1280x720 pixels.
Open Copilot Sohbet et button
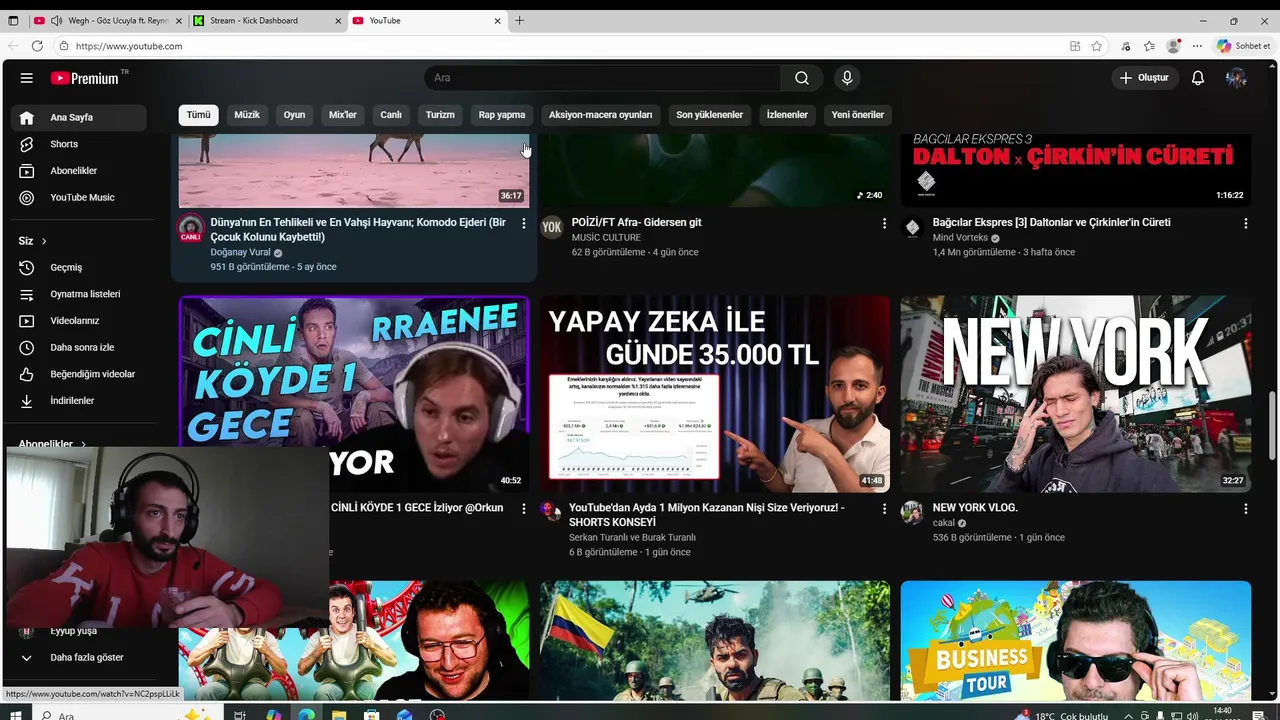[x=1243, y=46]
